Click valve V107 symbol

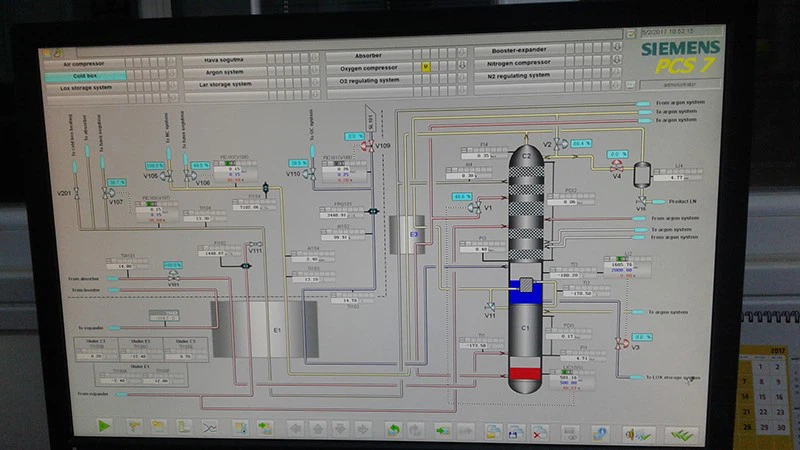point(108,193)
